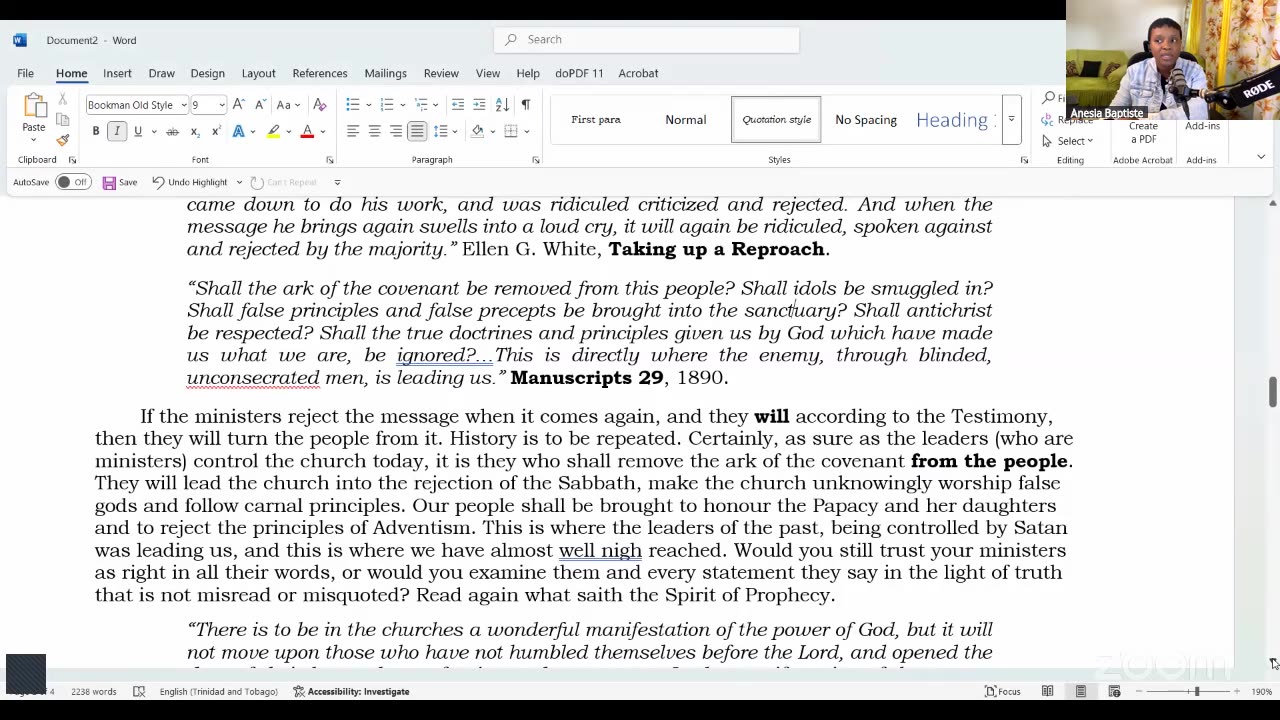Increase font size with the larger A icon
The image size is (1280, 720).
coord(239,105)
